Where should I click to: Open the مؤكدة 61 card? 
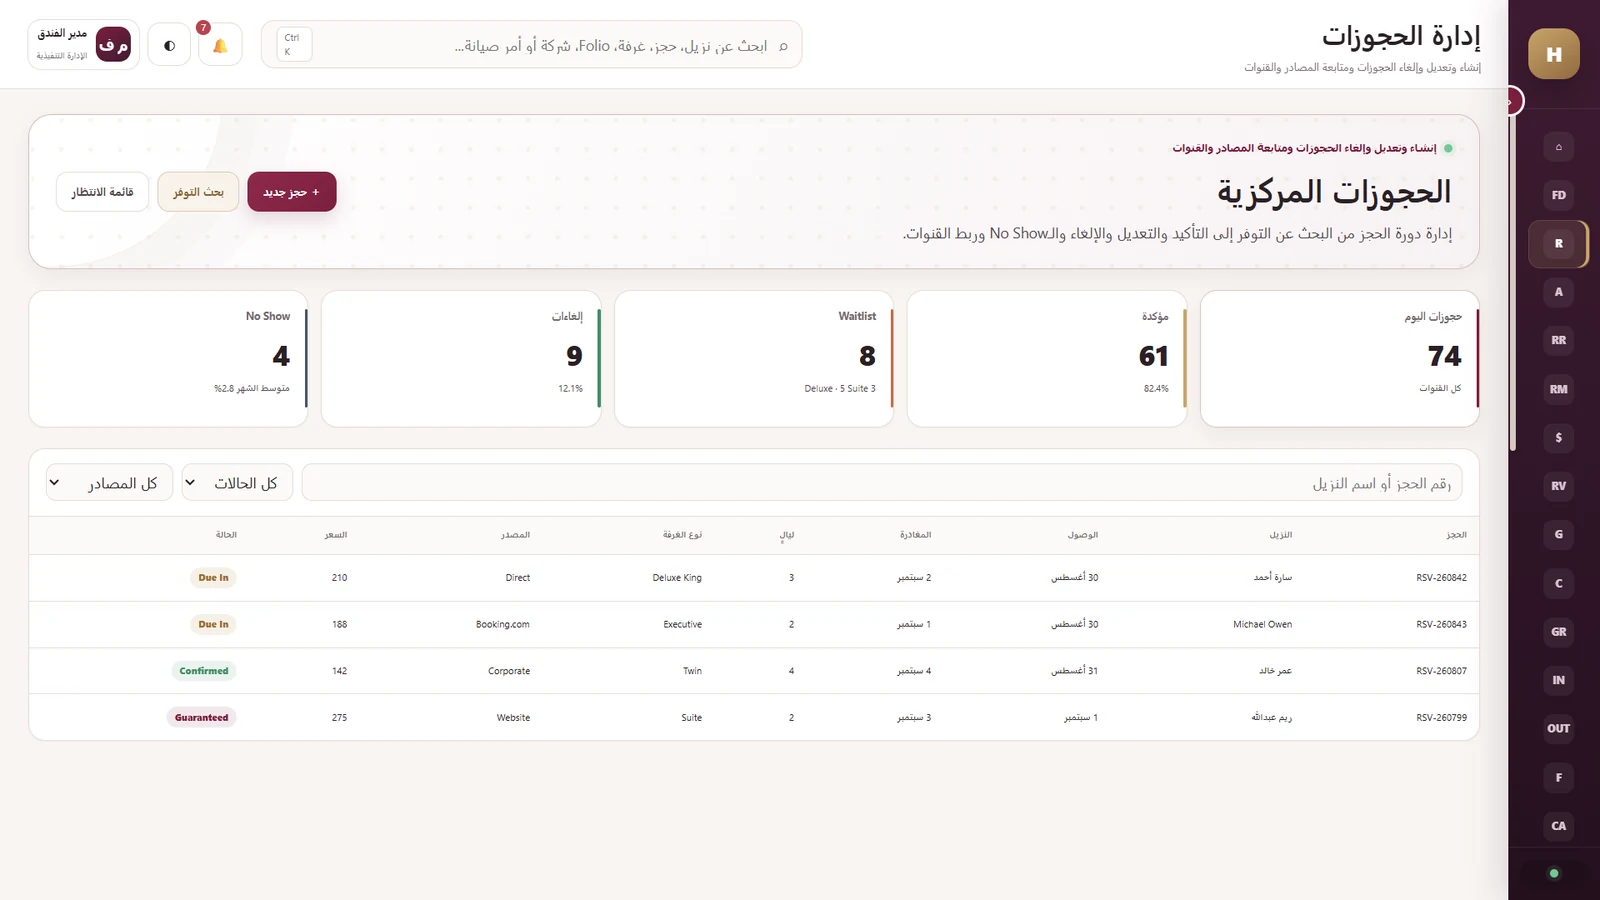coord(1047,359)
